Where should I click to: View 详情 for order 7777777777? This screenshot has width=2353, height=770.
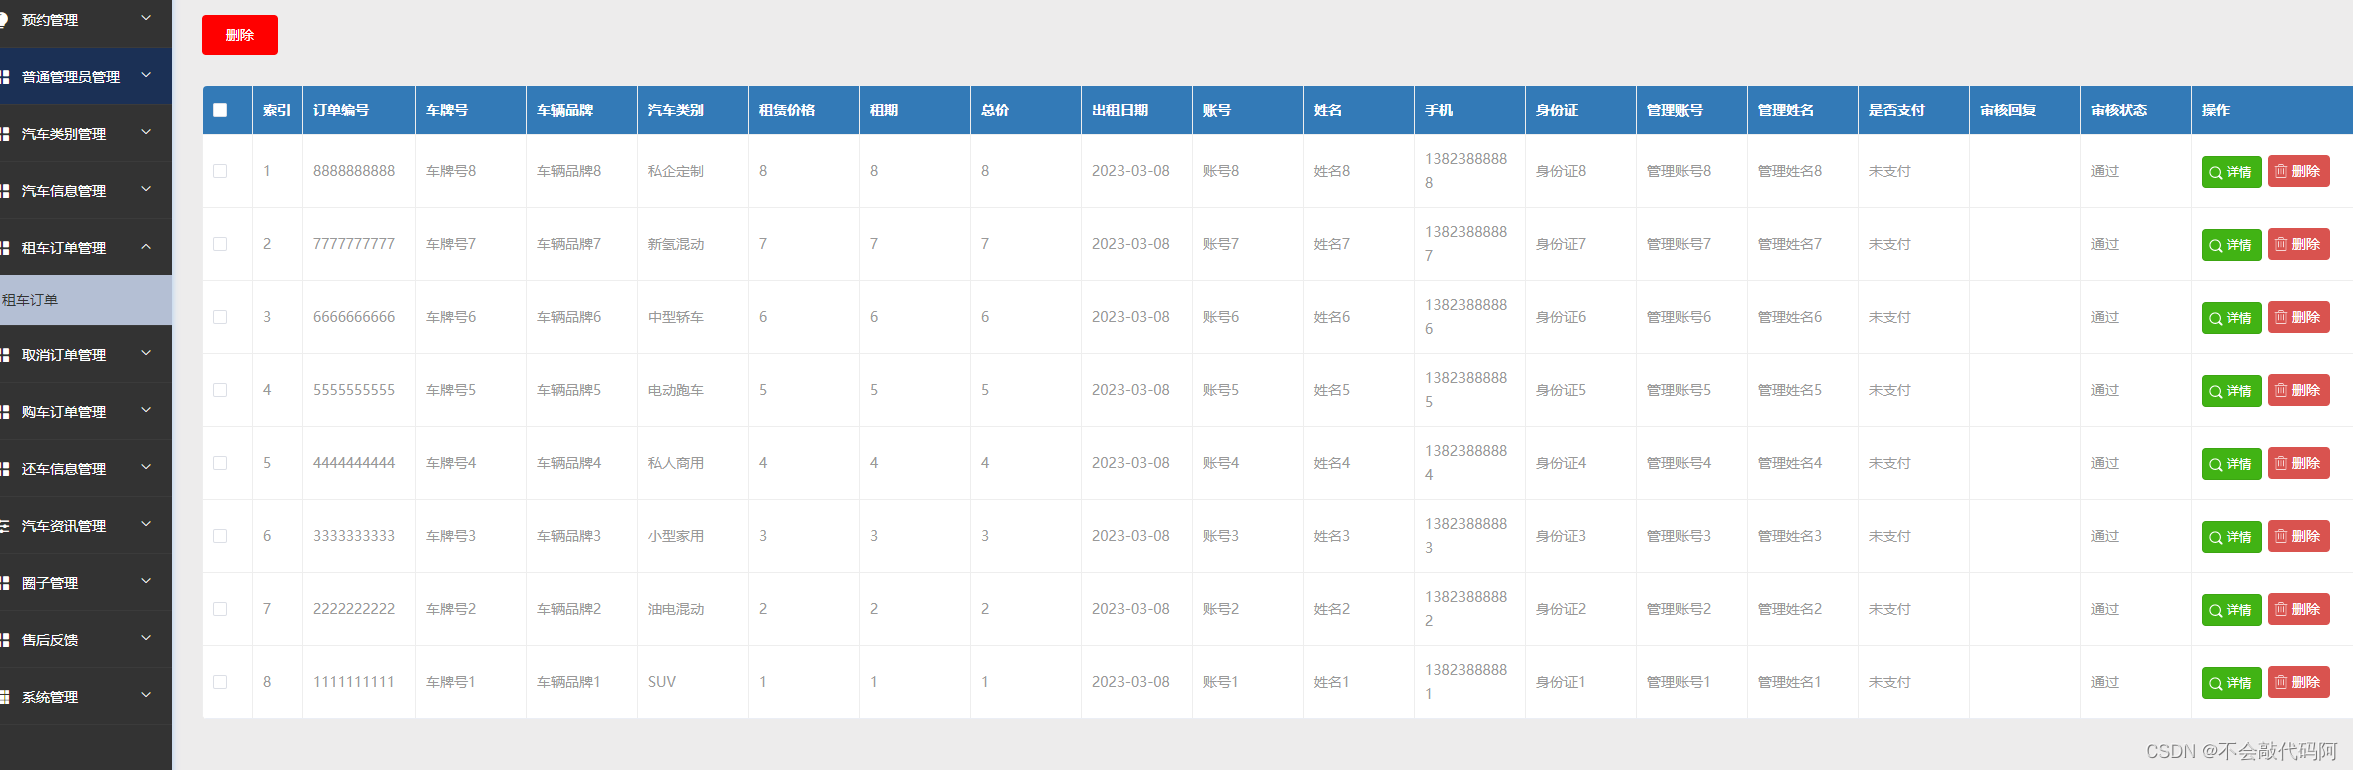(x=2231, y=245)
